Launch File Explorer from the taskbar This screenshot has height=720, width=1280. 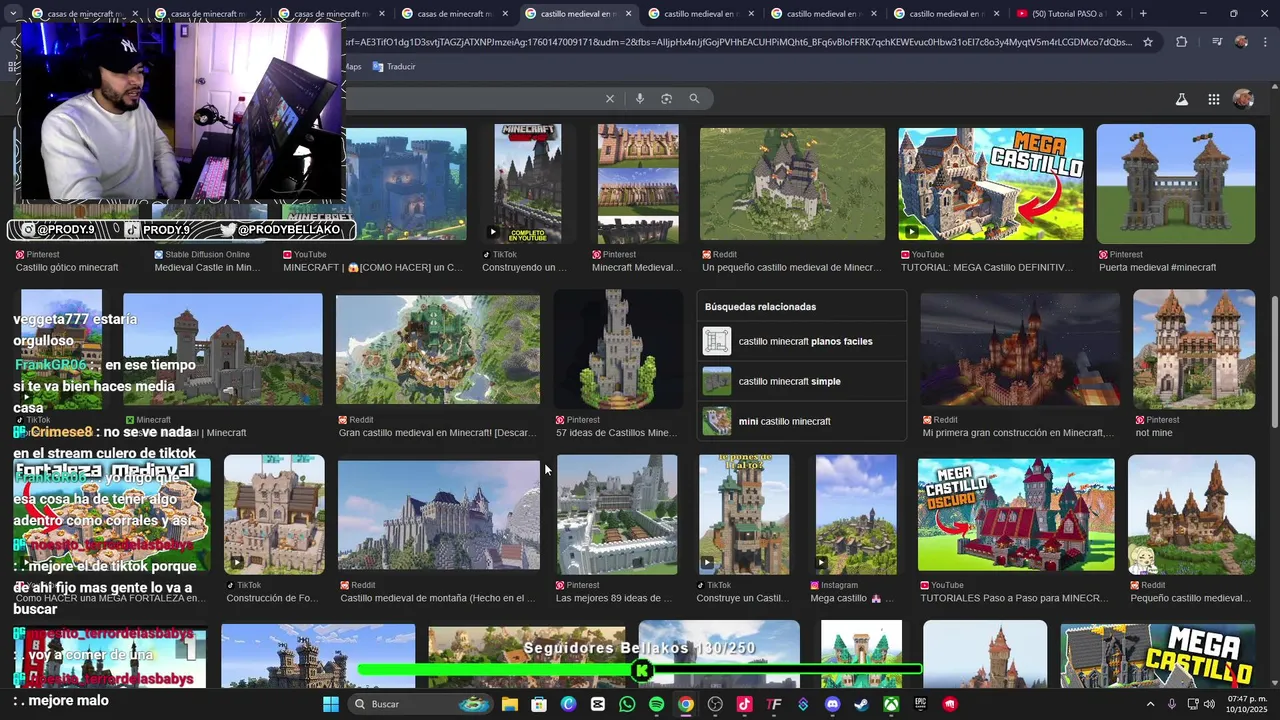tap(510, 704)
